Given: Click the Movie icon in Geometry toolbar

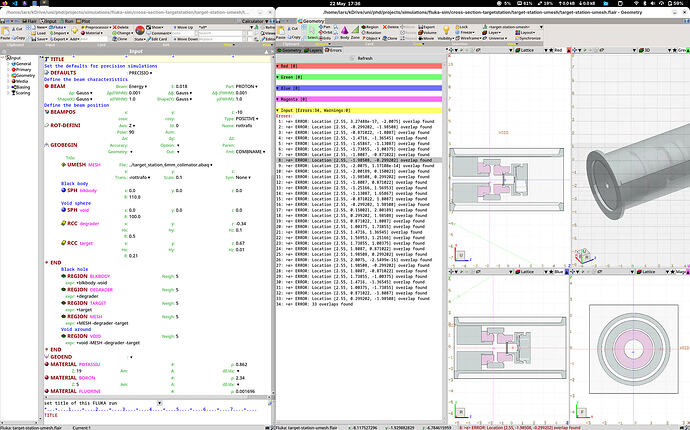Looking at the screenshot, I should (426, 38).
